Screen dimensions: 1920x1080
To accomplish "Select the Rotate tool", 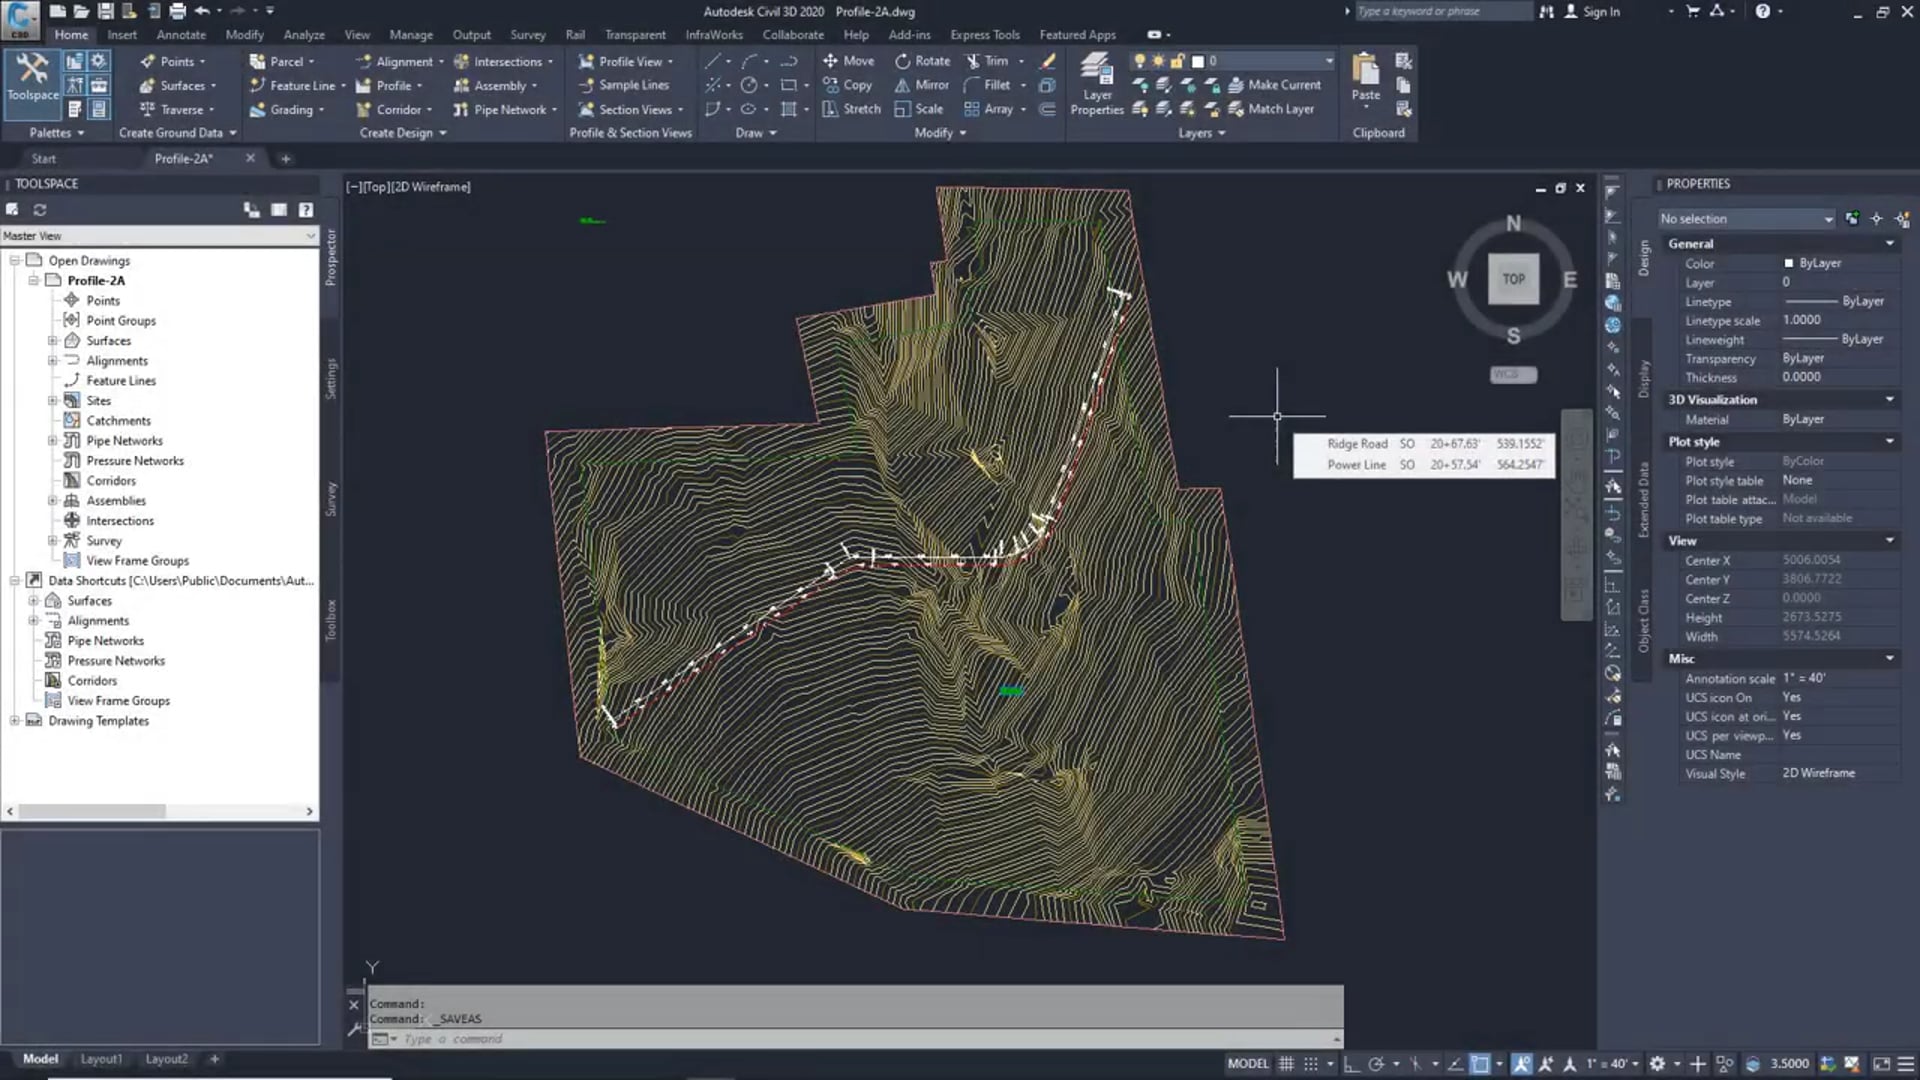I will 921,61.
